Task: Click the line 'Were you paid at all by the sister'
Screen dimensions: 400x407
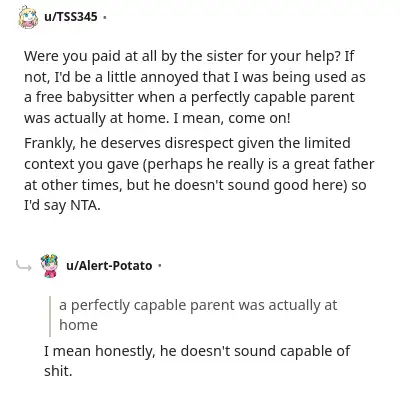Action: click(x=134, y=57)
